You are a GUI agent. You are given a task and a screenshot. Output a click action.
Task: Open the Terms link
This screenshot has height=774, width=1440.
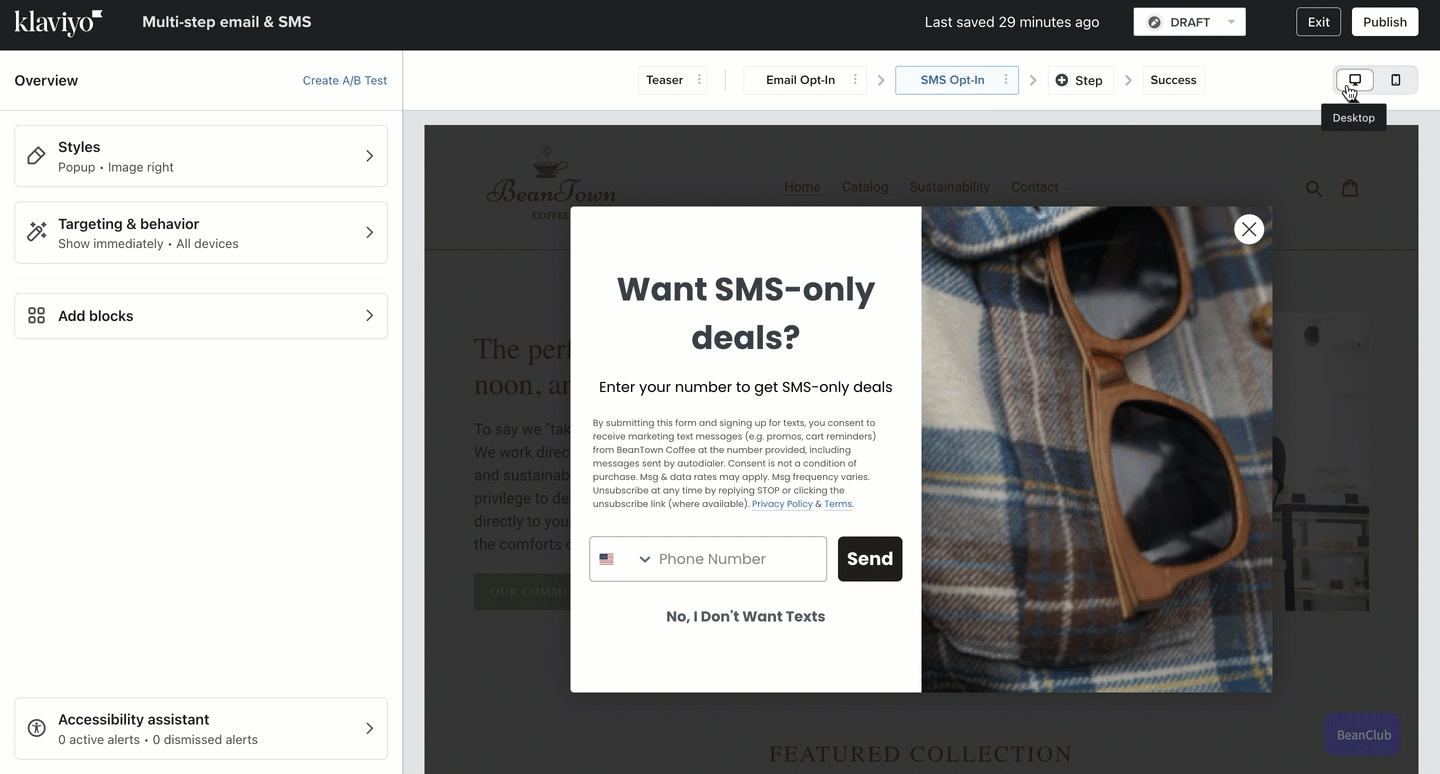coord(838,504)
